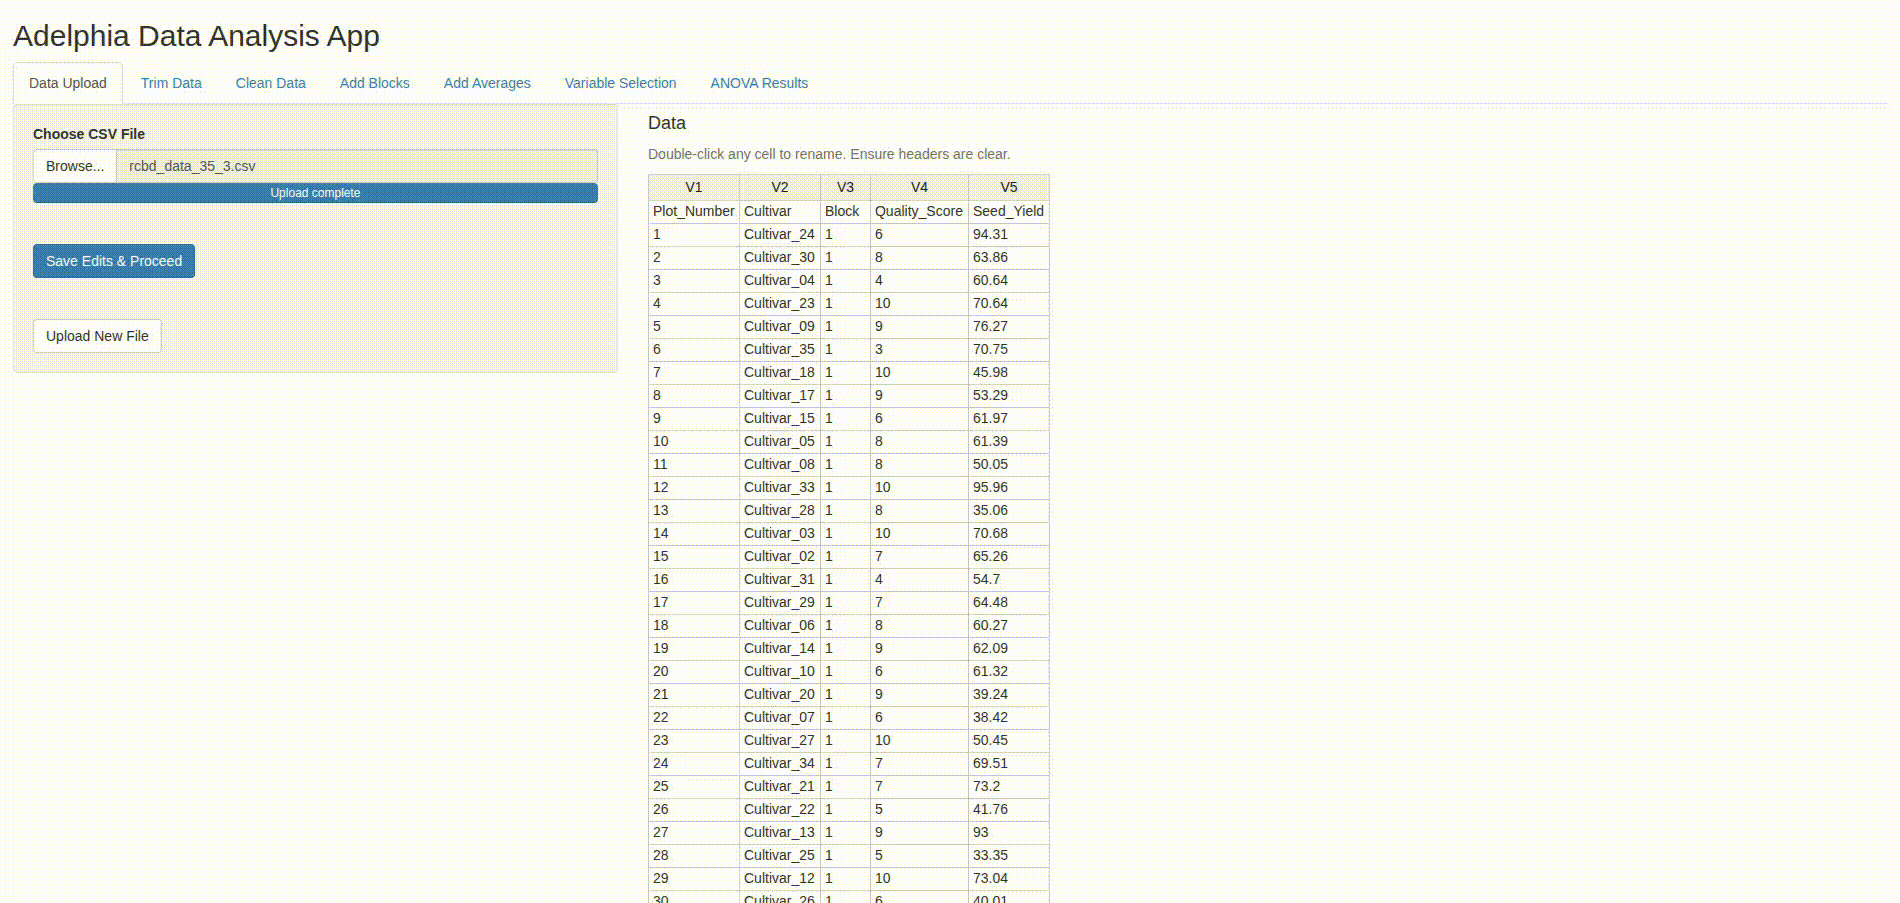Click the Cultivar_24 cell

(779, 234)
